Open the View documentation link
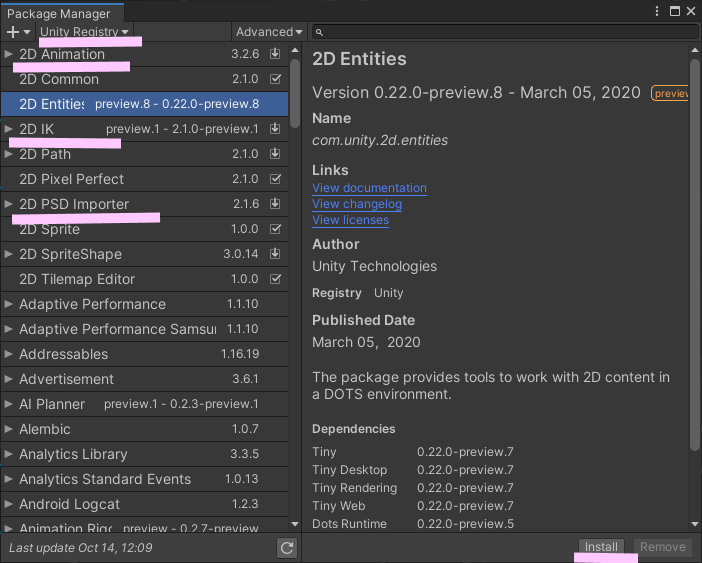The image size is (702, 563). [x=369, y=188]
